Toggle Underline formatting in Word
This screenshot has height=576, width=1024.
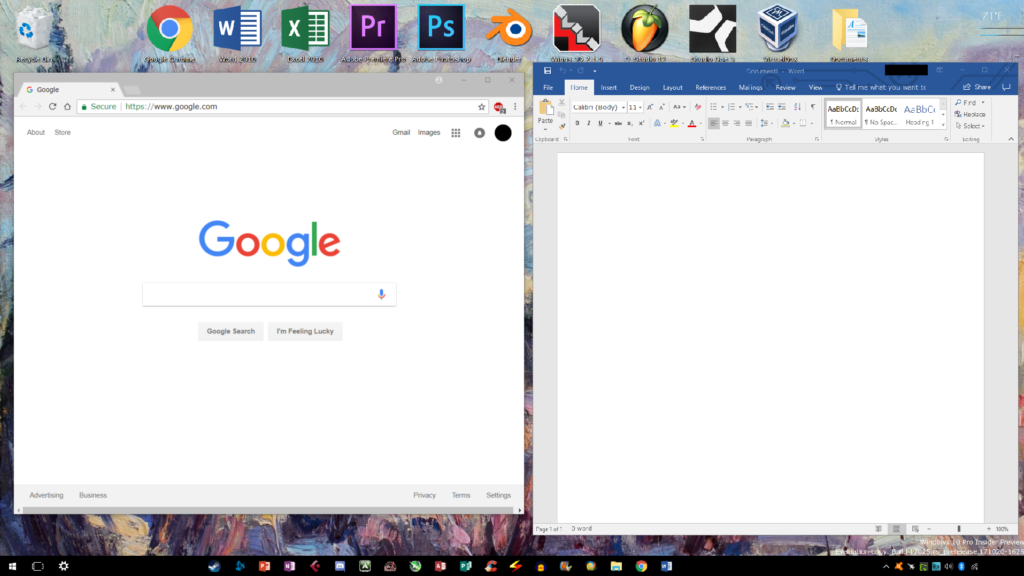point(600,123)
